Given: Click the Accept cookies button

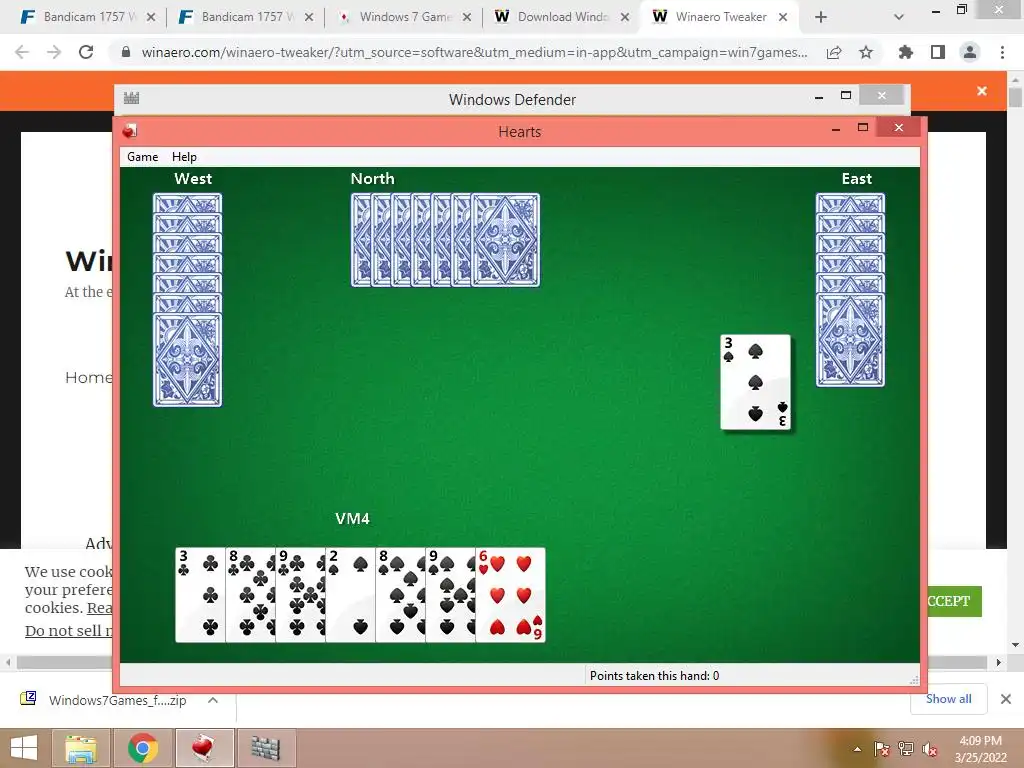Looking at the screenshot, I should 954,601.
